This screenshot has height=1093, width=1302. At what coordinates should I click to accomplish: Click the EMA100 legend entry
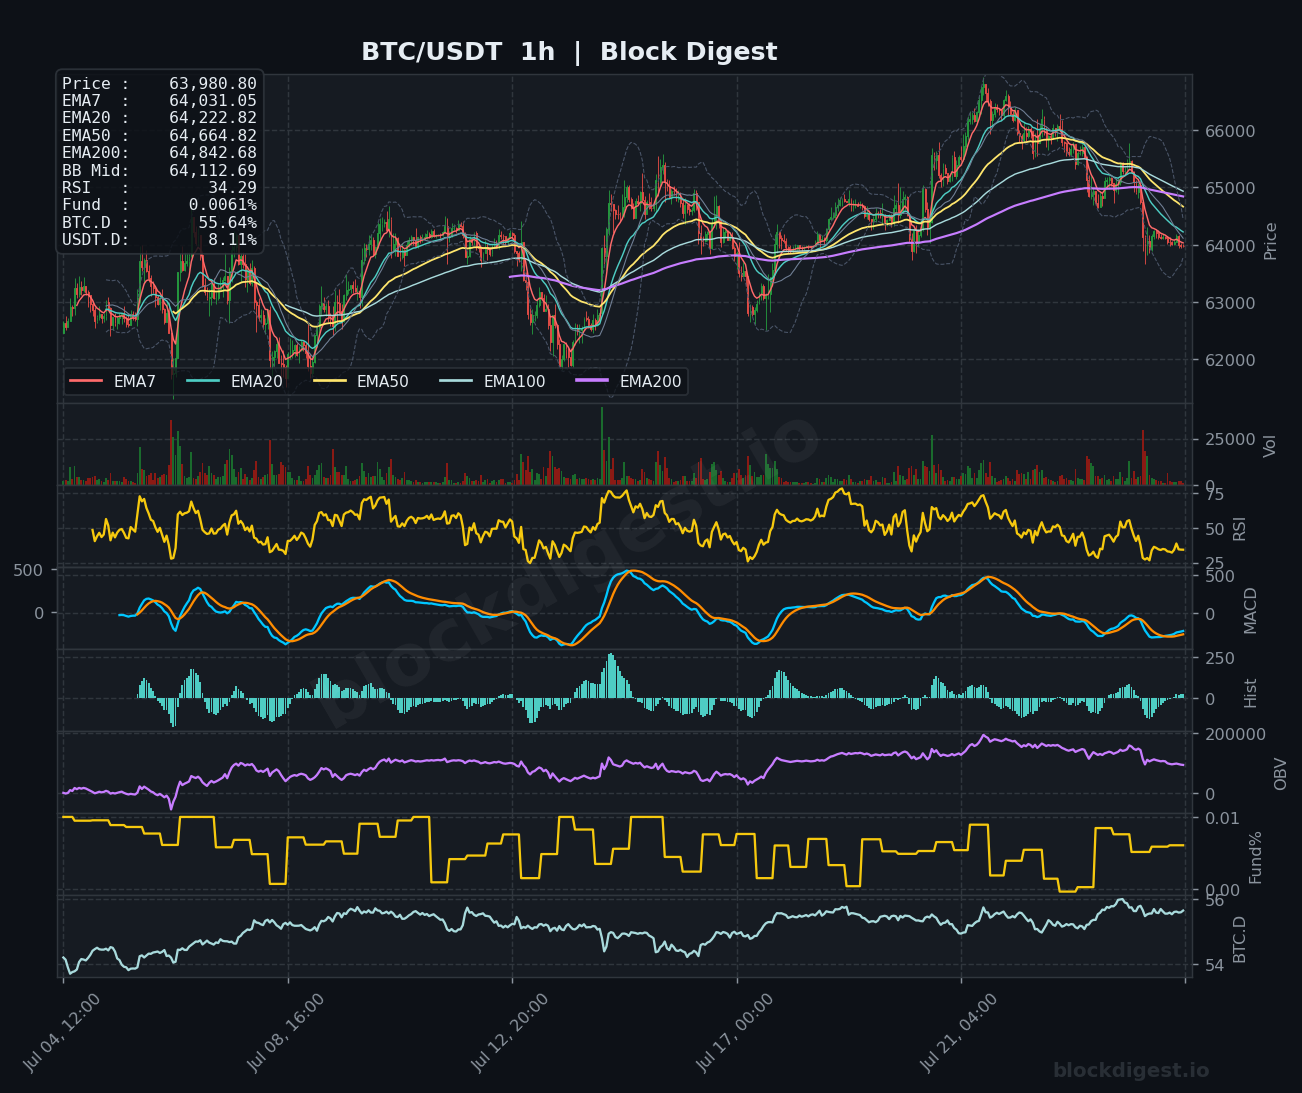click(492, 381)
